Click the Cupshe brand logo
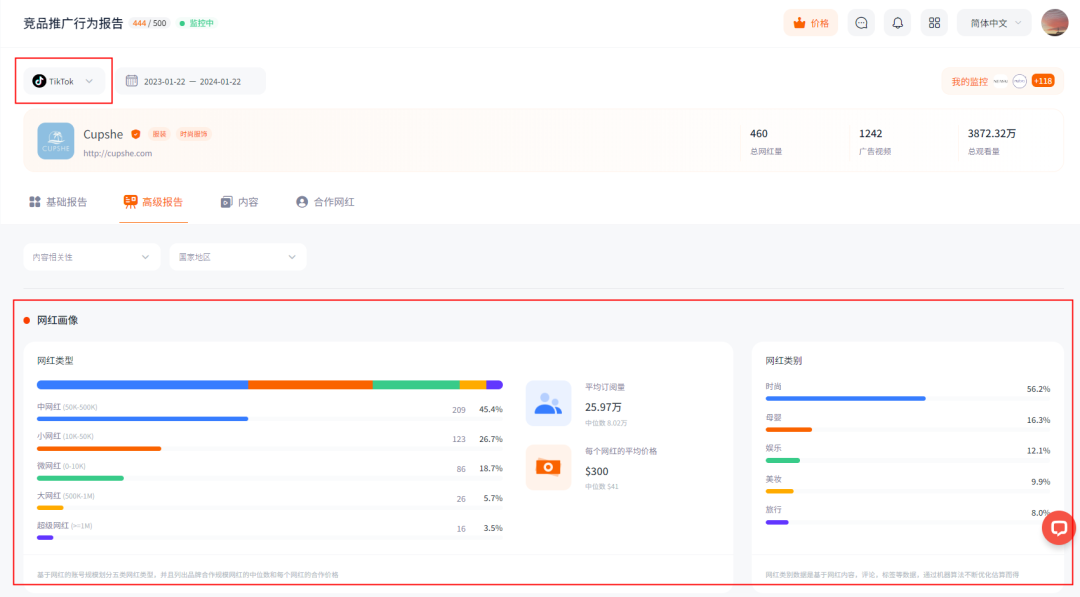 [56, 141]
